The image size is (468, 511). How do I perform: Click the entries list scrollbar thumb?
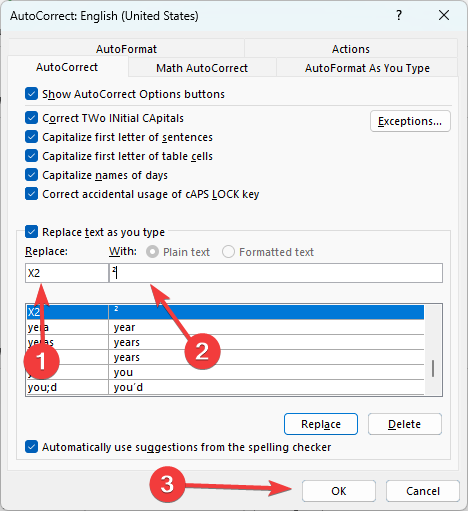coord(433,368)
